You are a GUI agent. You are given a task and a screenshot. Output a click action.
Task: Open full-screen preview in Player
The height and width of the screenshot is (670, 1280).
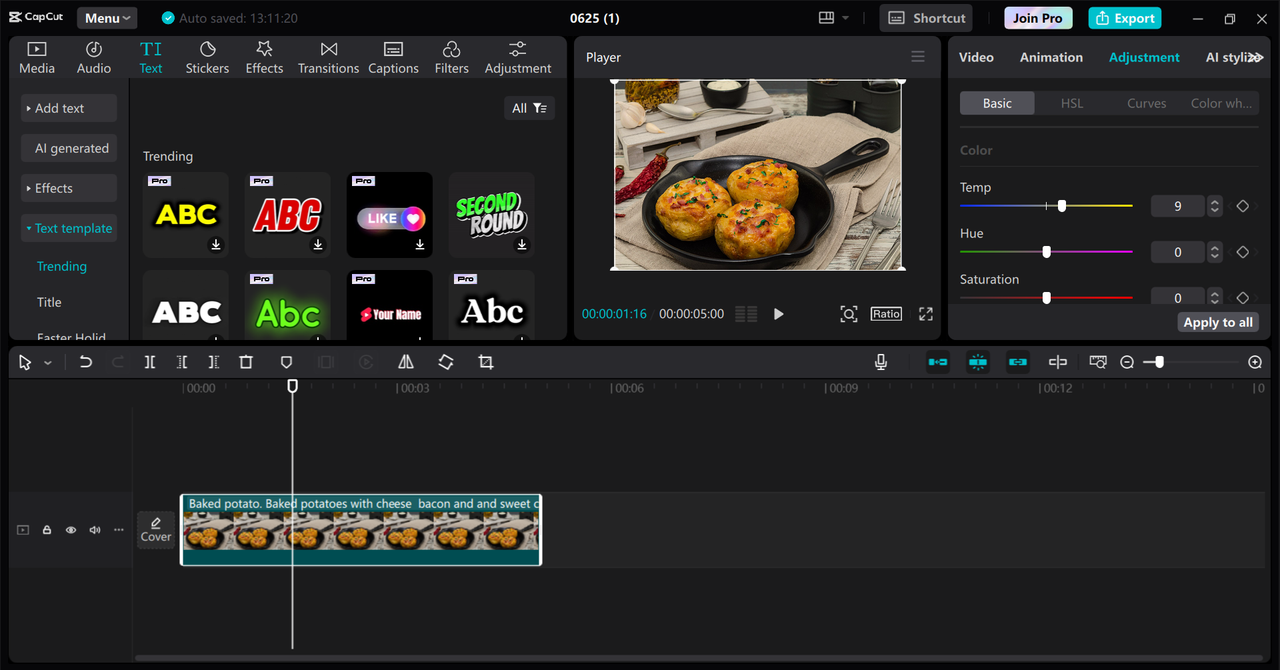pos(926,314)
